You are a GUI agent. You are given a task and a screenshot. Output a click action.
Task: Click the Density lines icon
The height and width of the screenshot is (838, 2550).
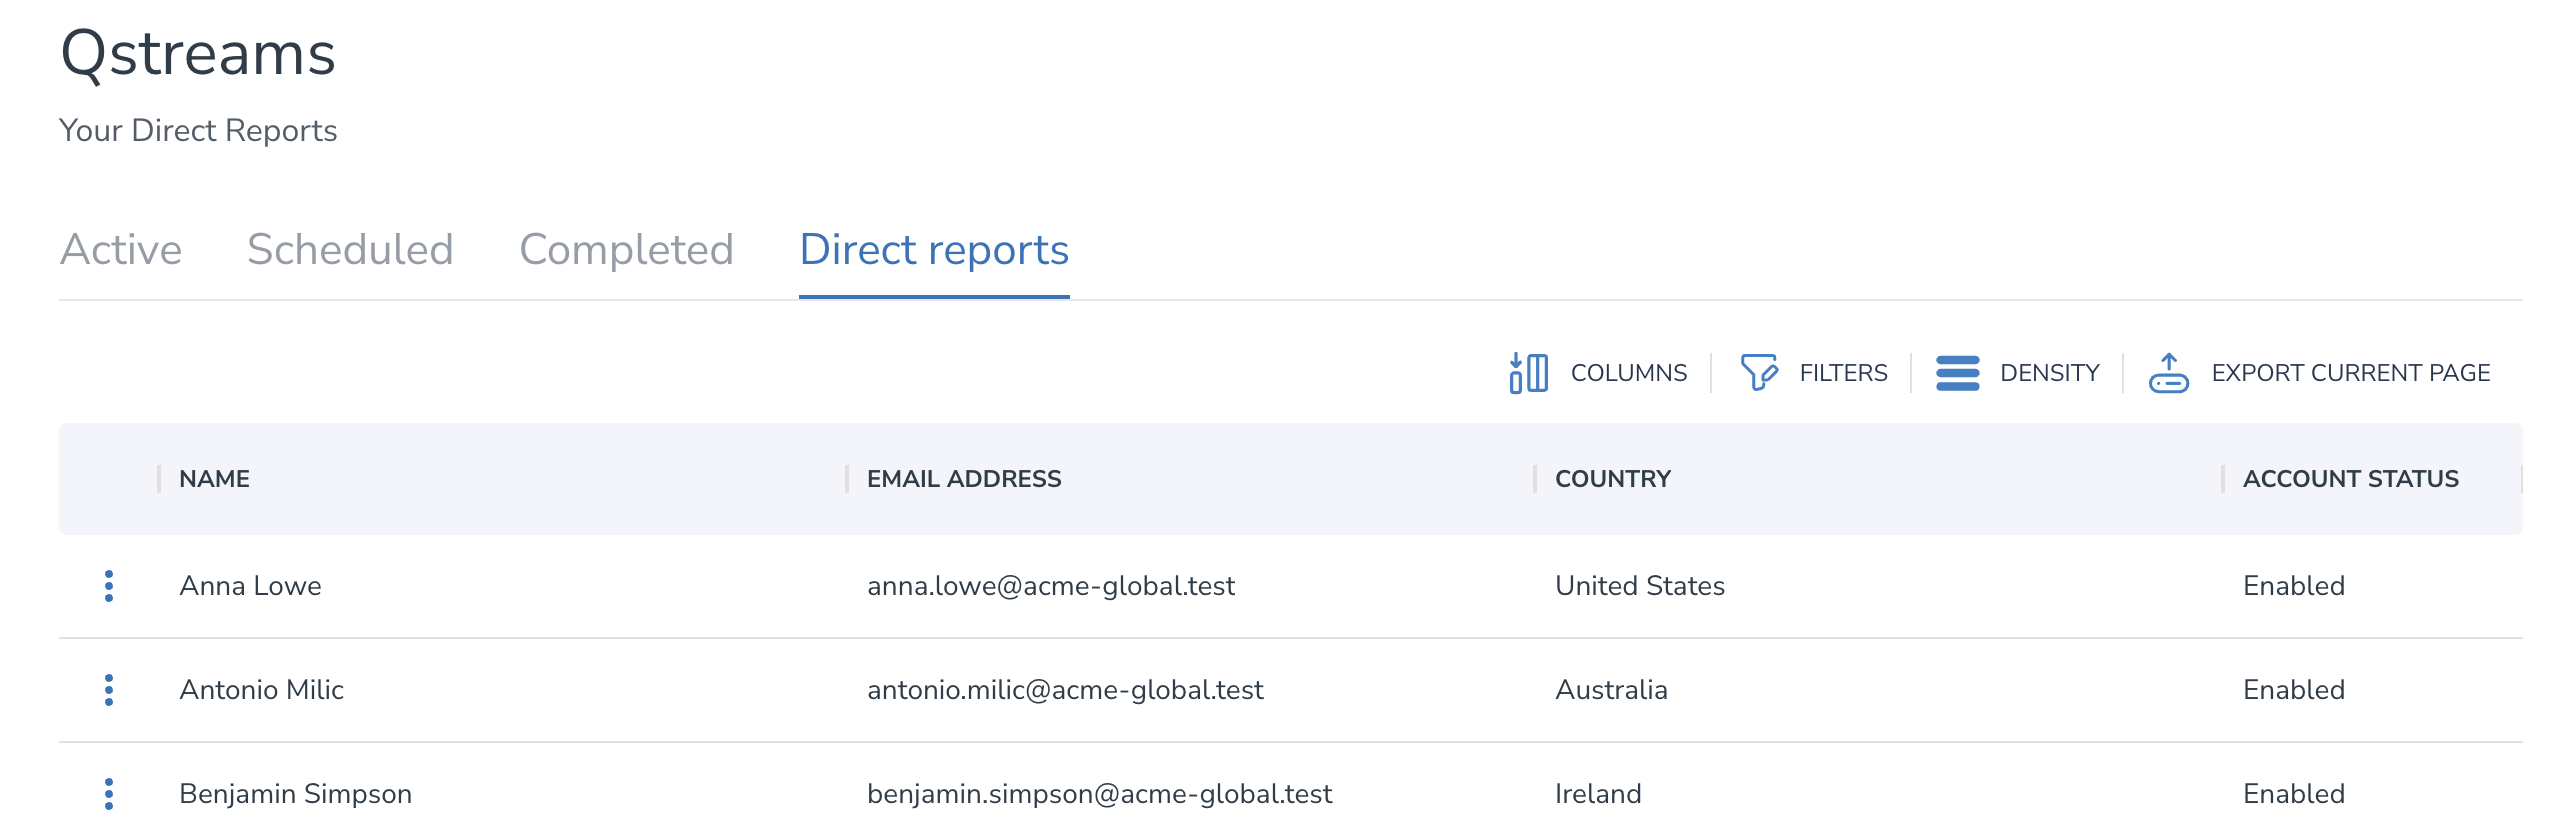click(1957, 373)
